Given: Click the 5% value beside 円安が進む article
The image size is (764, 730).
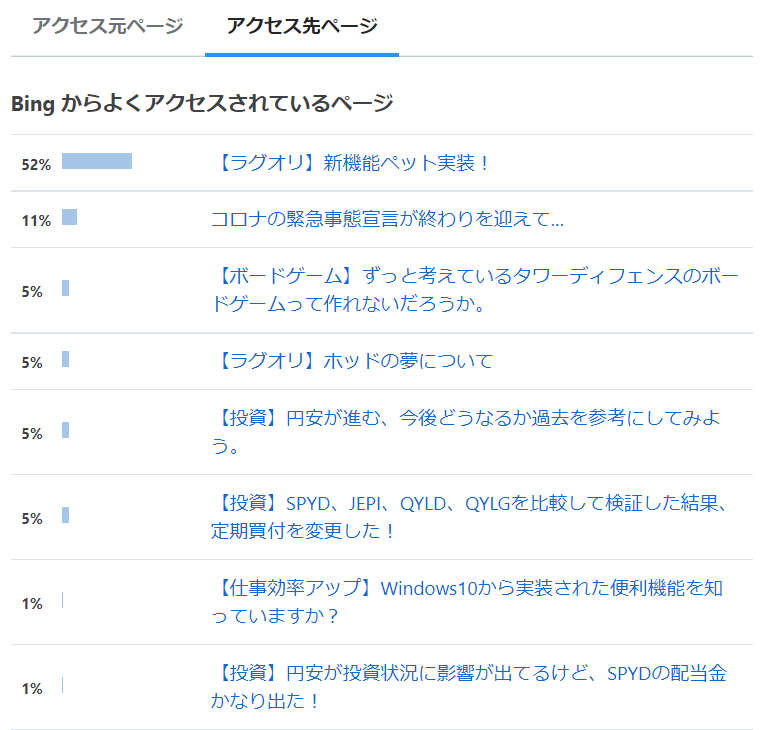Looking at the screenshot, I should pyautogui.click(x=32, y=434).
